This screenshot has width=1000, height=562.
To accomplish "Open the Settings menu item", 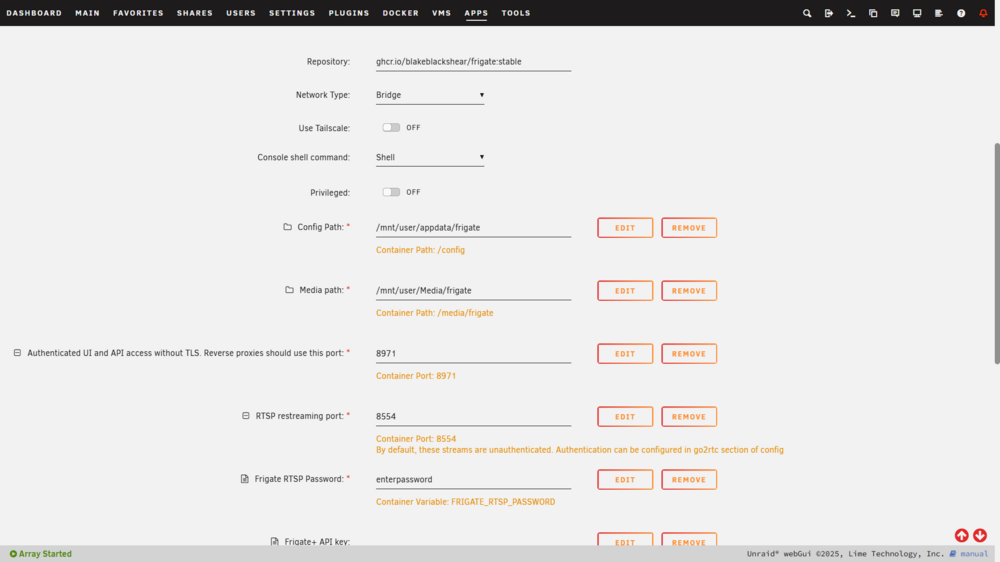I will 292,13.
